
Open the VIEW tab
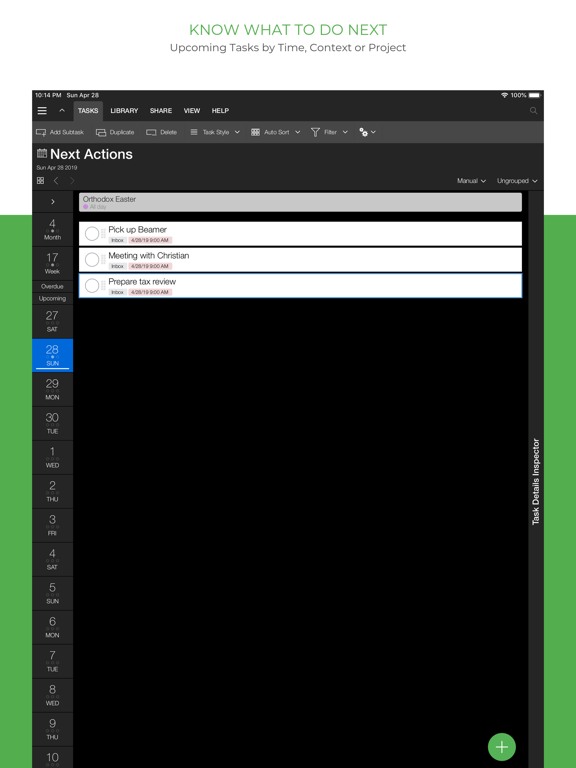tap(192, 111)
